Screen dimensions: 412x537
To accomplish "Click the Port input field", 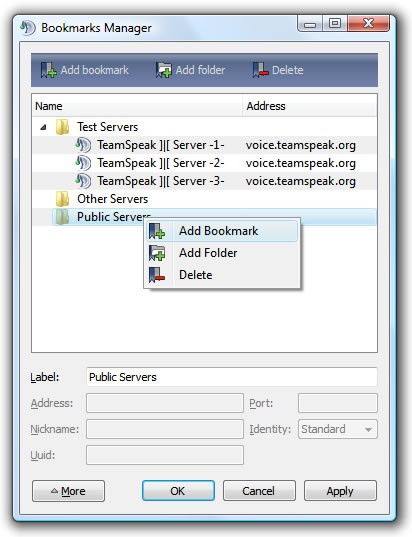I will pos(338,403).
